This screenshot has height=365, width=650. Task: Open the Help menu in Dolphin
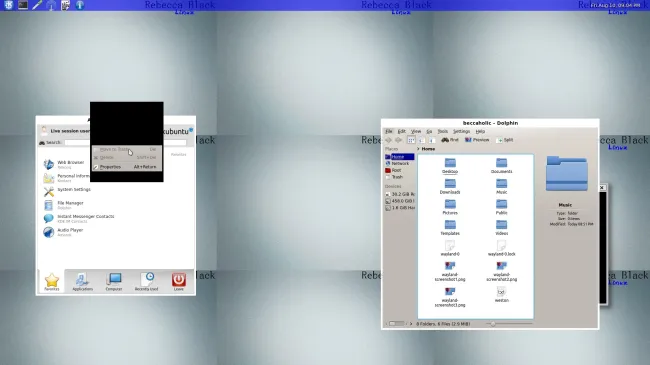pos(480,131)
